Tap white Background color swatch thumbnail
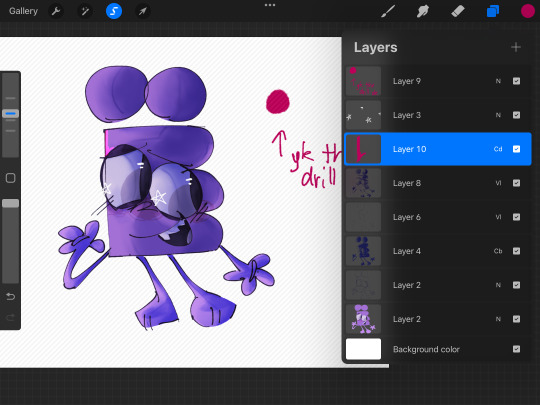540x405 pixels. click(x=363, y=349)
